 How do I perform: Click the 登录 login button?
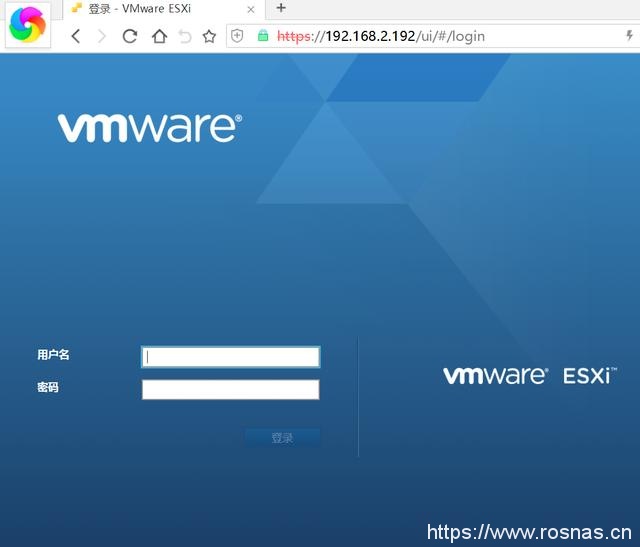pos(282,438)
